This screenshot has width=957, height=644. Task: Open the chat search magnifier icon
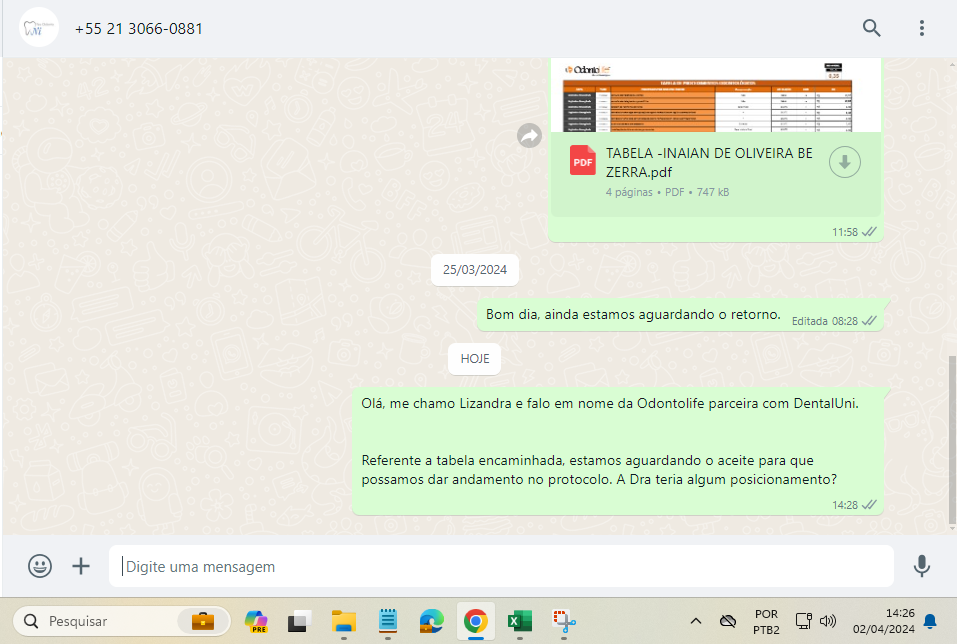tap(871, 28)
